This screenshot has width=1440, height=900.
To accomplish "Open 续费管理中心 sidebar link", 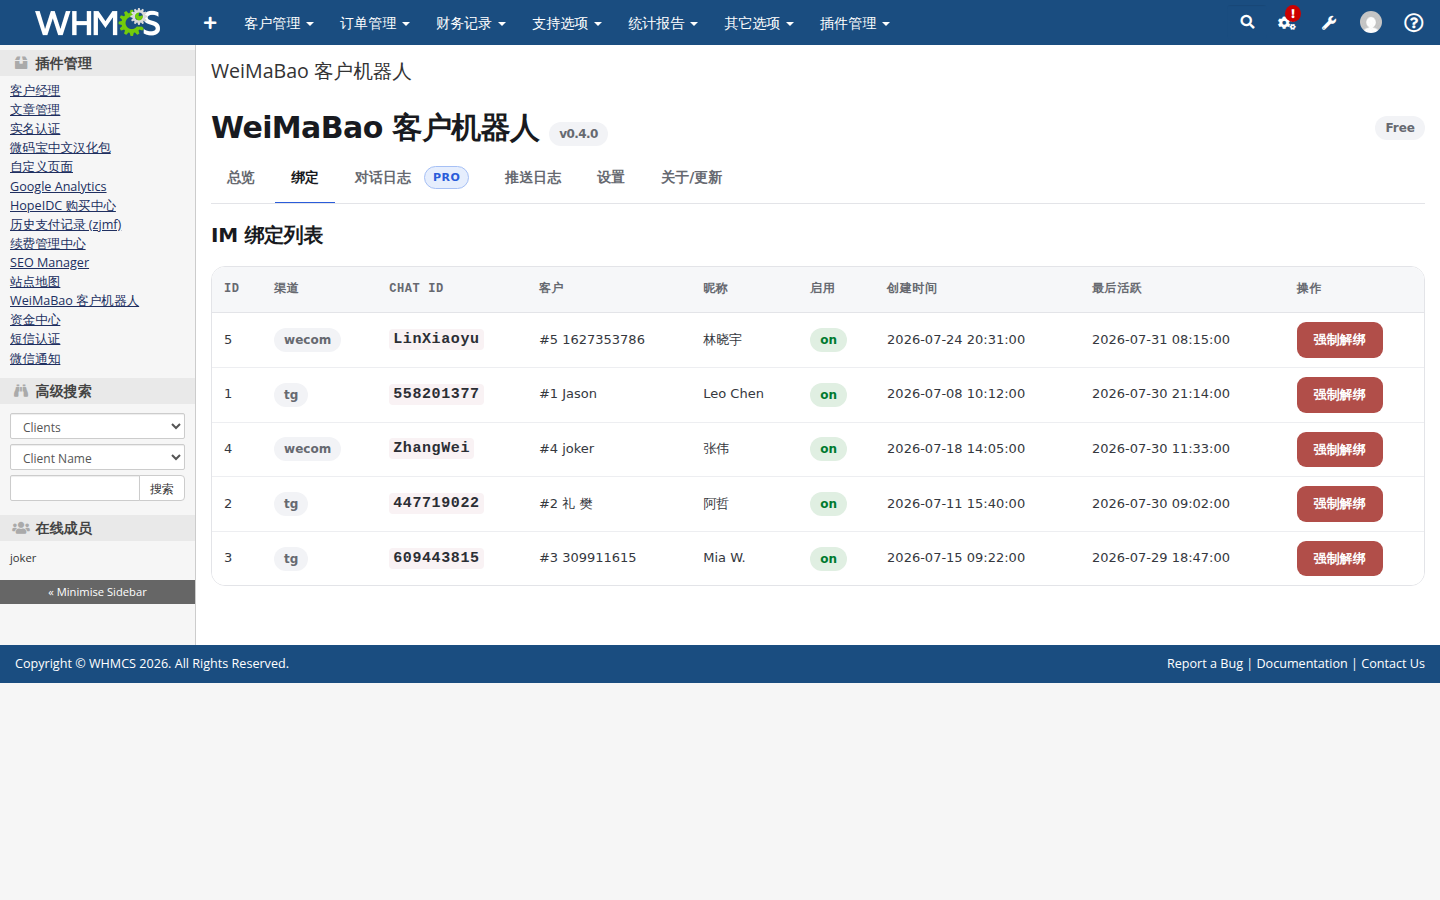I will (48, 244).
